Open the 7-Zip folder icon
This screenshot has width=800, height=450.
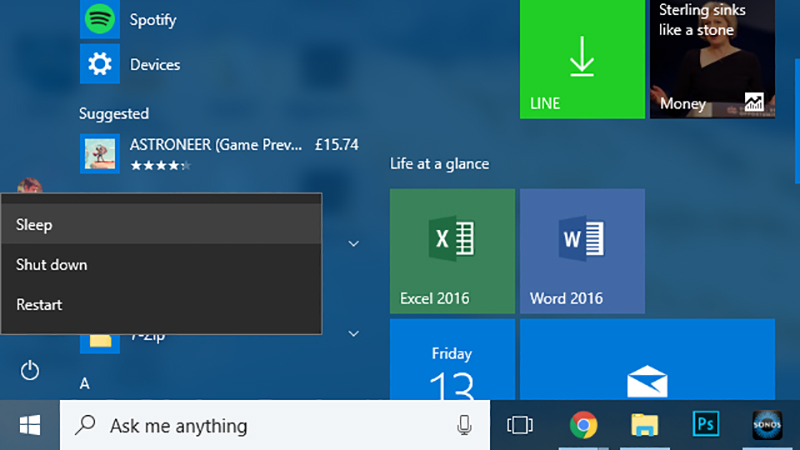click(100, 343)
